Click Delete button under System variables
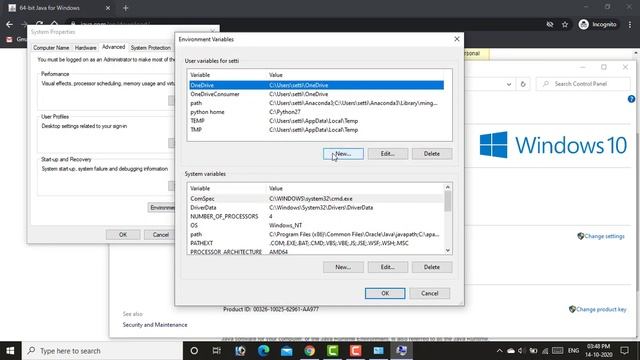 [x=432, y=267]
